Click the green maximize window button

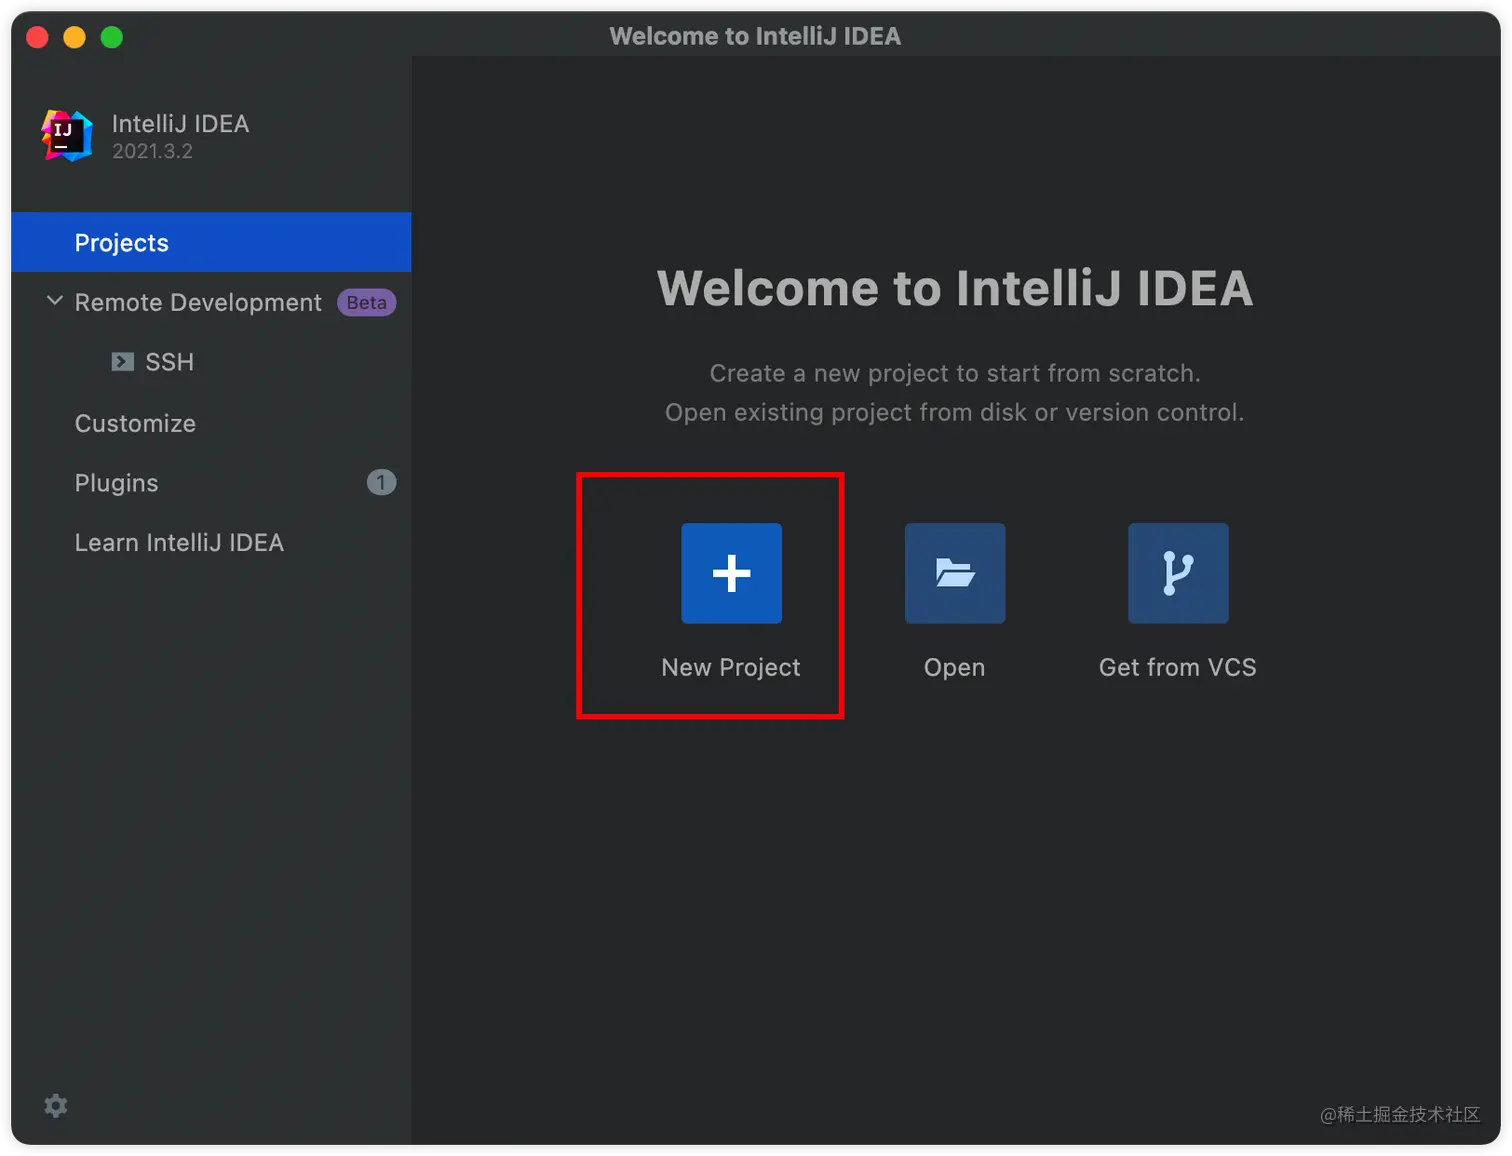pyautogui.click(x=112, y=37)
